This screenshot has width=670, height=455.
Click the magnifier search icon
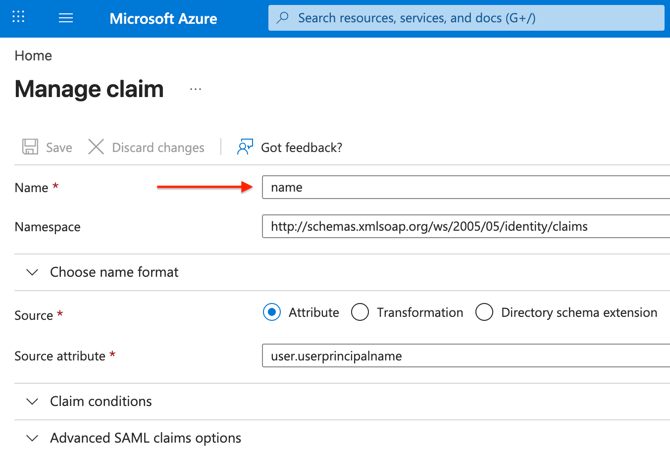coord(283,18)
